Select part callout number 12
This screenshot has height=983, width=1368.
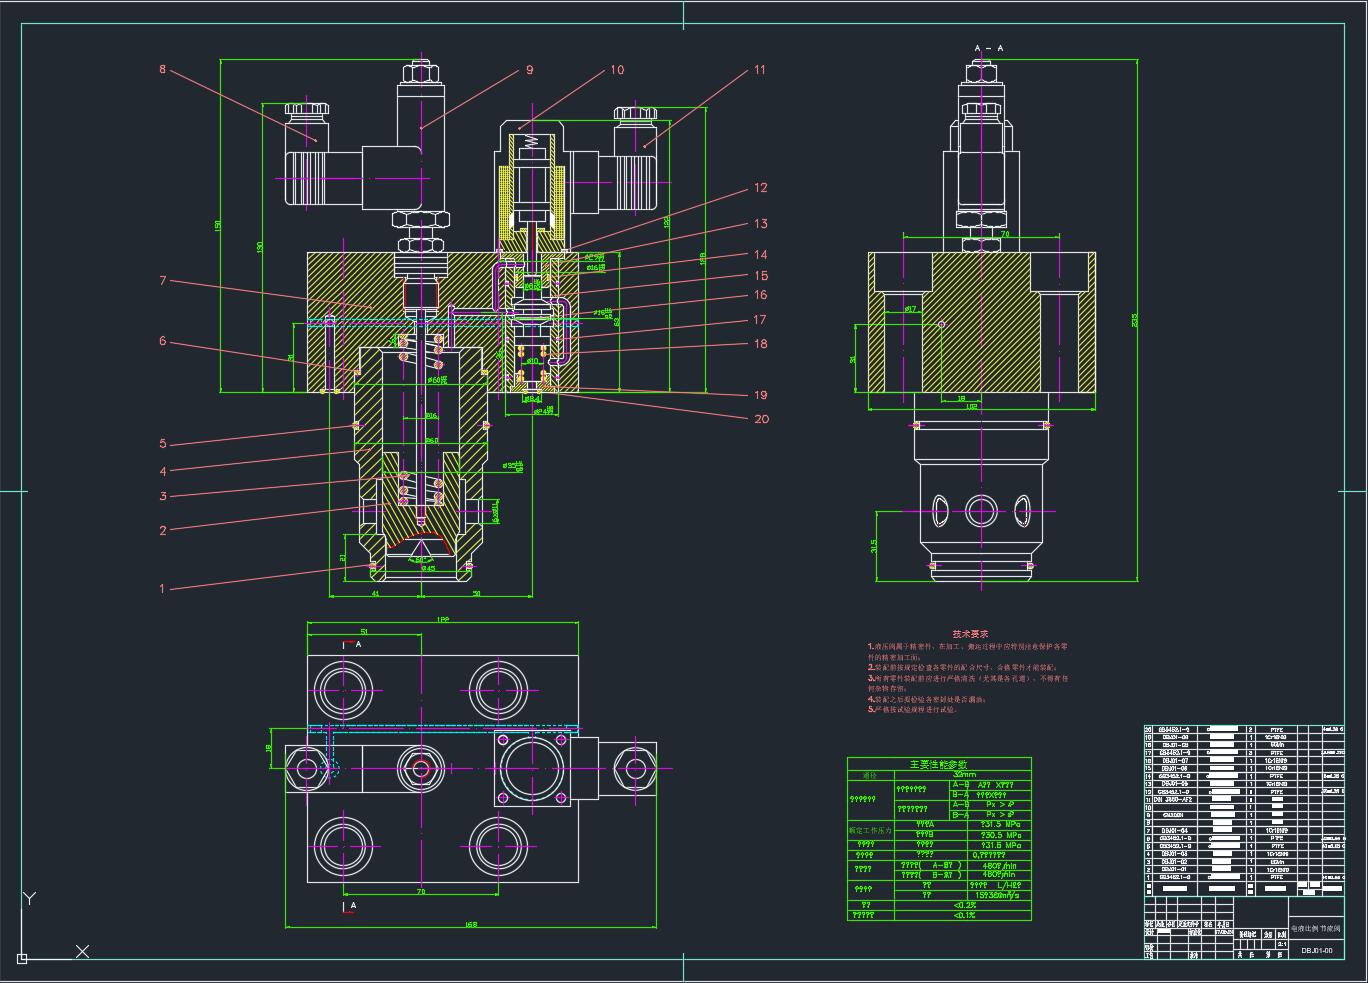pyautogui.click(x=761, y=188)
